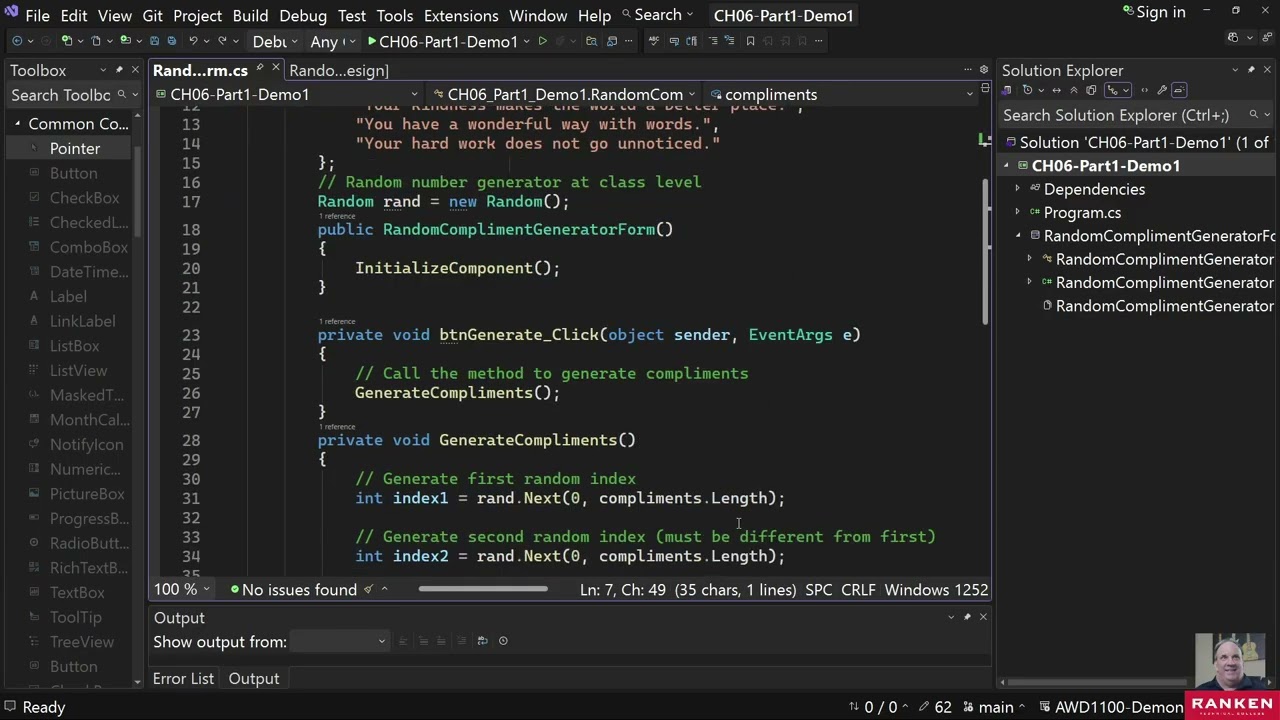1280x720 pixels.
Task: Click the pin icon on the Toolbox panel
Action: tap(119, 70)
